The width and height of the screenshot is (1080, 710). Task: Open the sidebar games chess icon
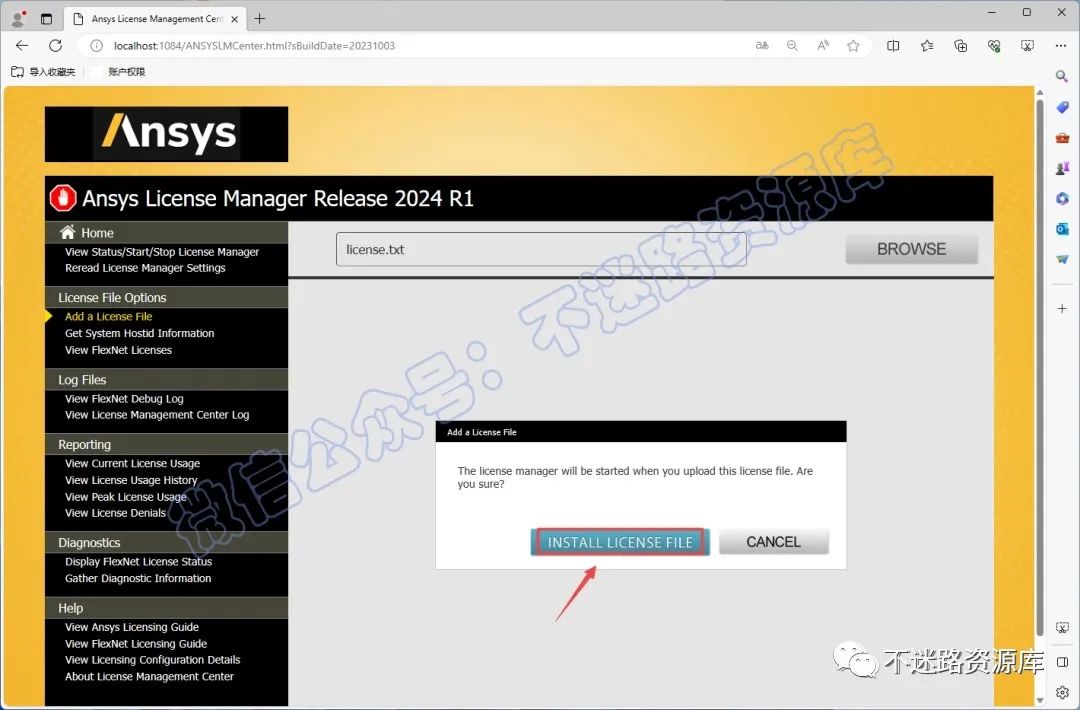tap(1062, 168)
